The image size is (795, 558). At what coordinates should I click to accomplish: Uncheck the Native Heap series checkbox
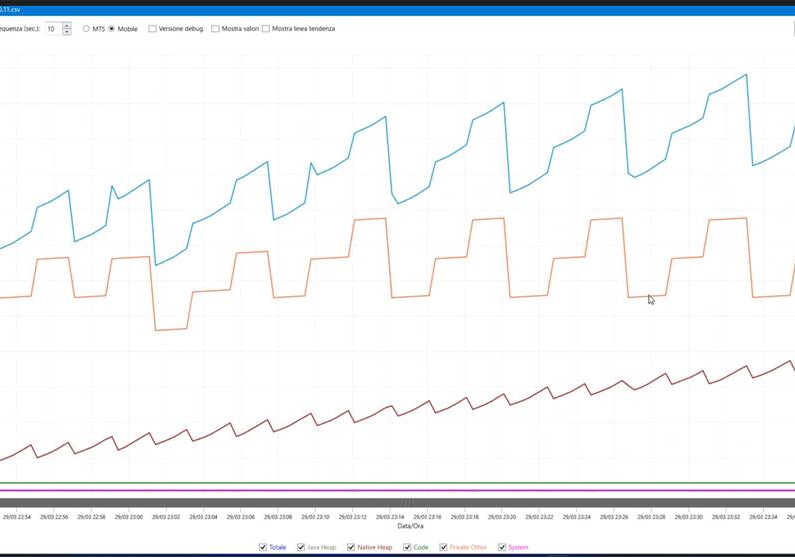click(351, 547)
